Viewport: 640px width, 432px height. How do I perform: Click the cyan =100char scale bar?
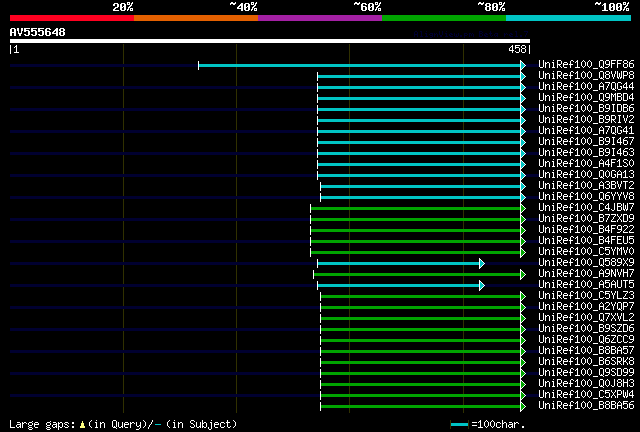(459, 425)
